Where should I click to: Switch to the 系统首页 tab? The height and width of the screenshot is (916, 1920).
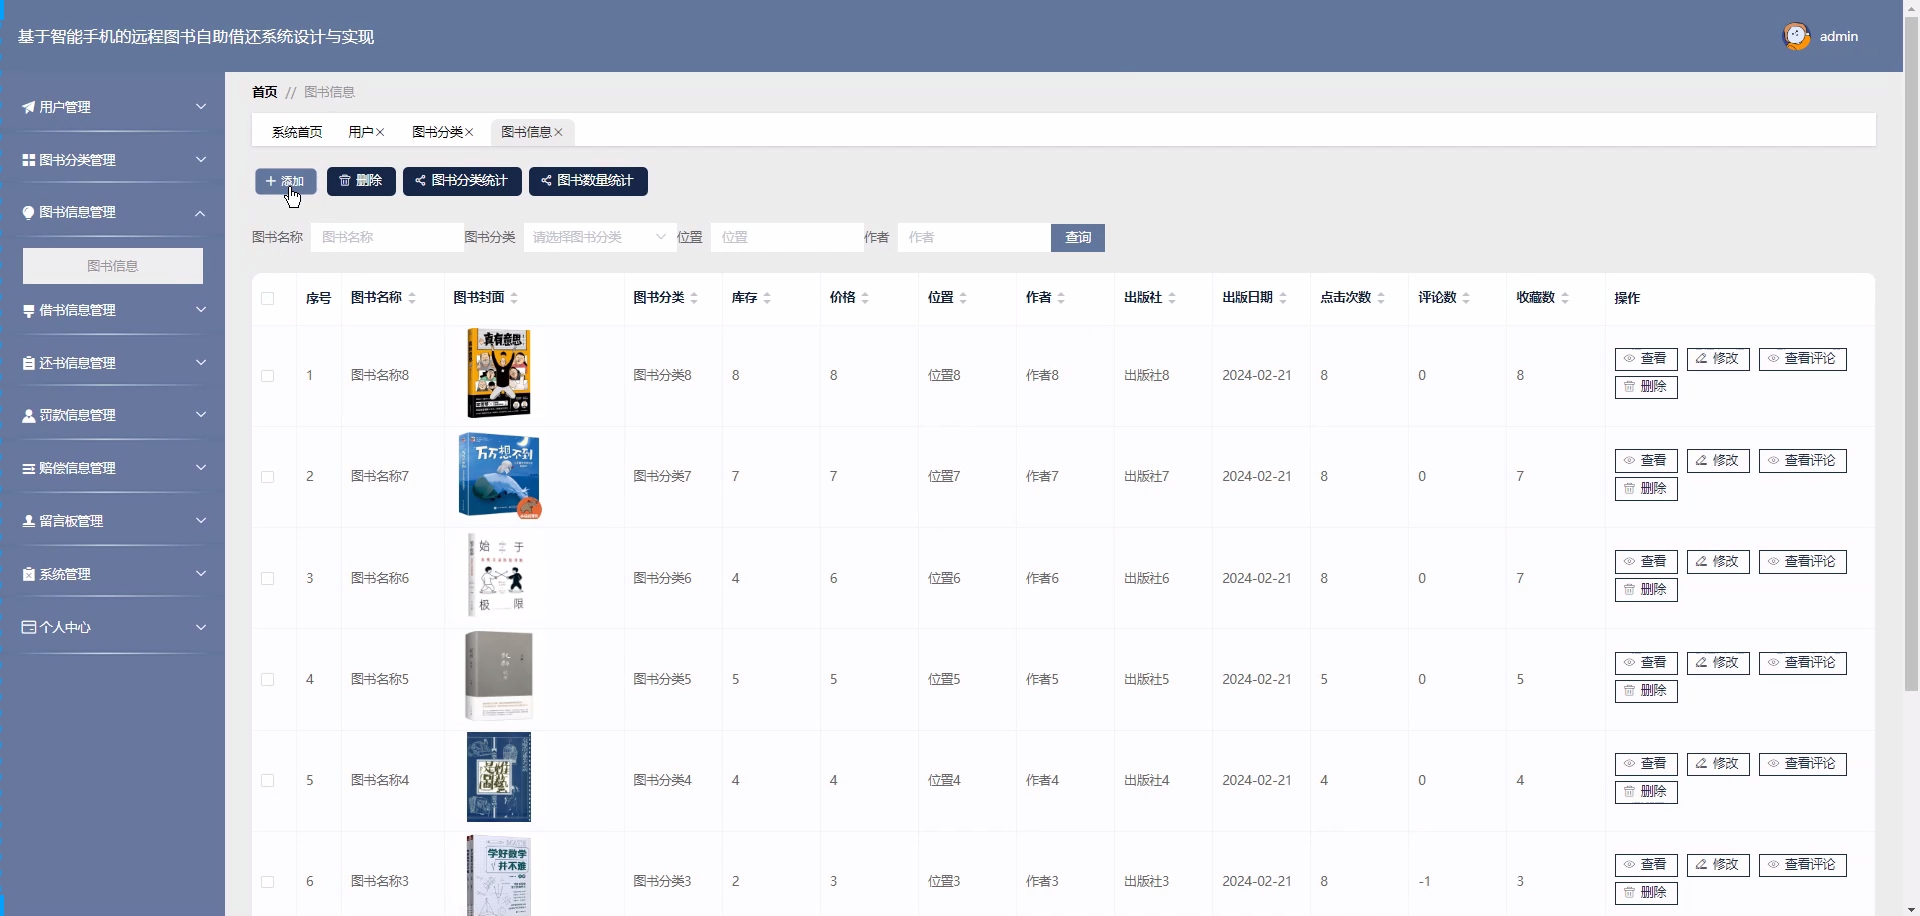(x=297, y=132)
